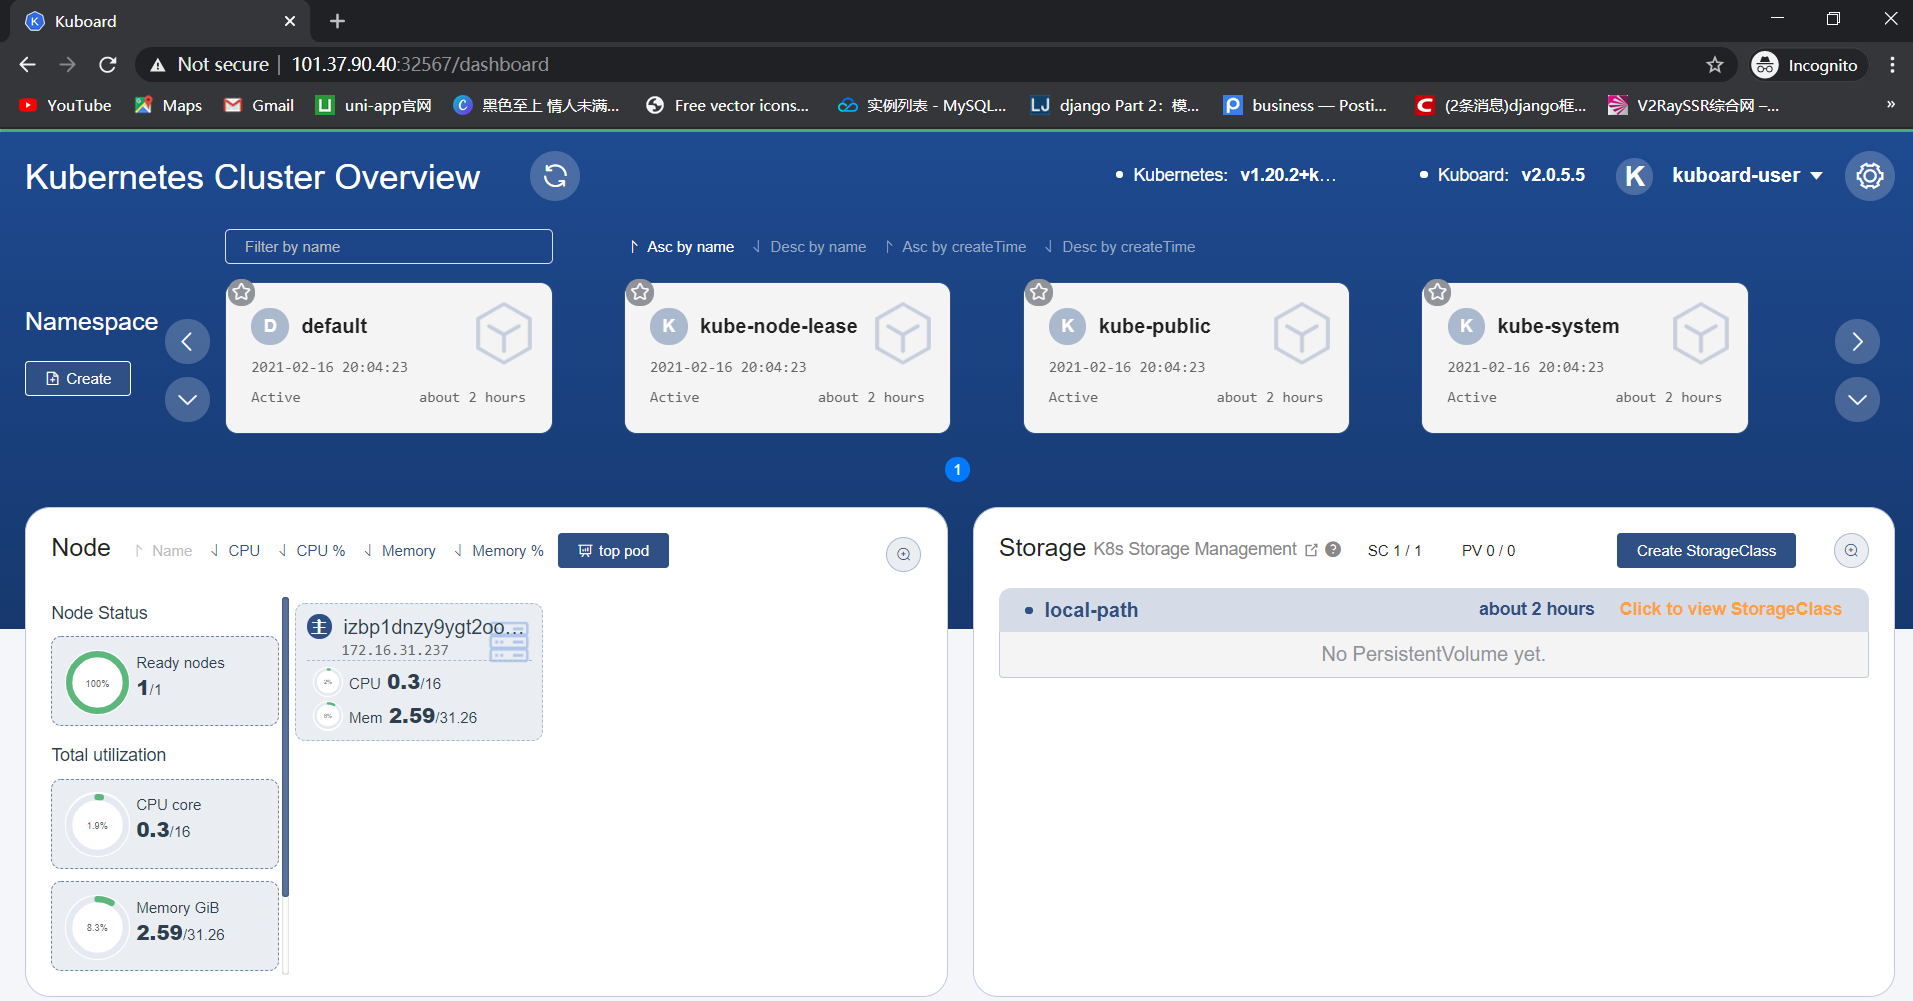Sort namespaces Desc by name
Viewport: 1913px width, 1001px height.
click(x=809, y=247)
